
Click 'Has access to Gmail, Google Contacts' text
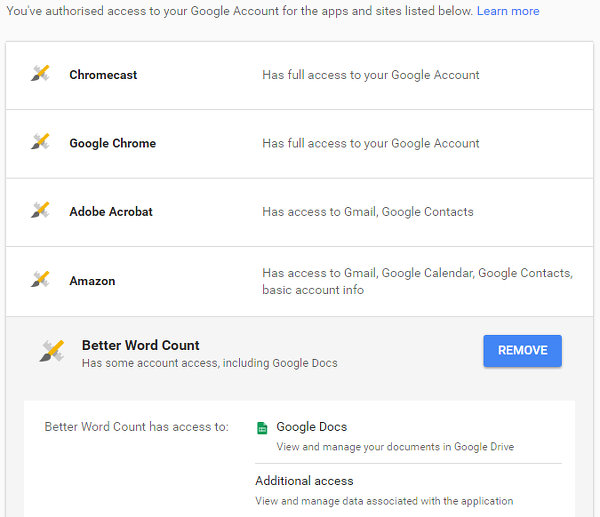[x=368, y=212]
